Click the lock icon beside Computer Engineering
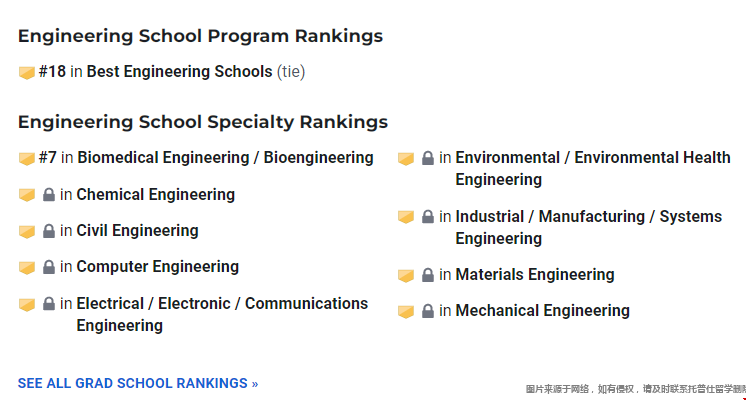This screenshot has height=400, width=746. tap(49, 267)
